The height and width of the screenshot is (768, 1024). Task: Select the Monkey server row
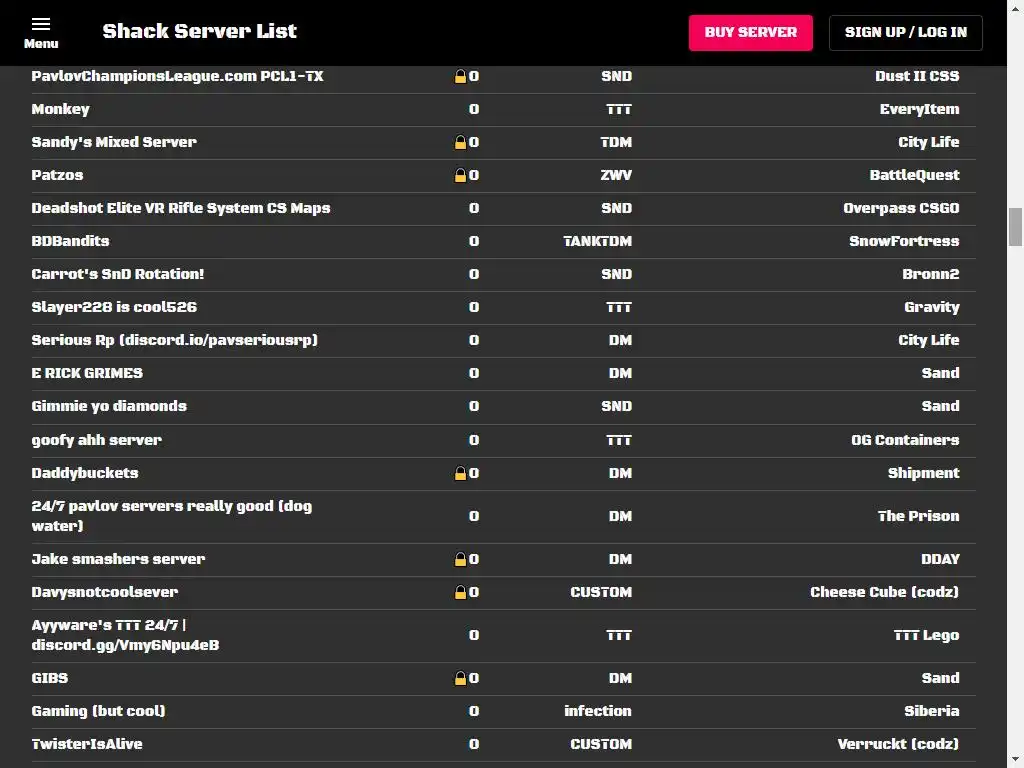504,110
